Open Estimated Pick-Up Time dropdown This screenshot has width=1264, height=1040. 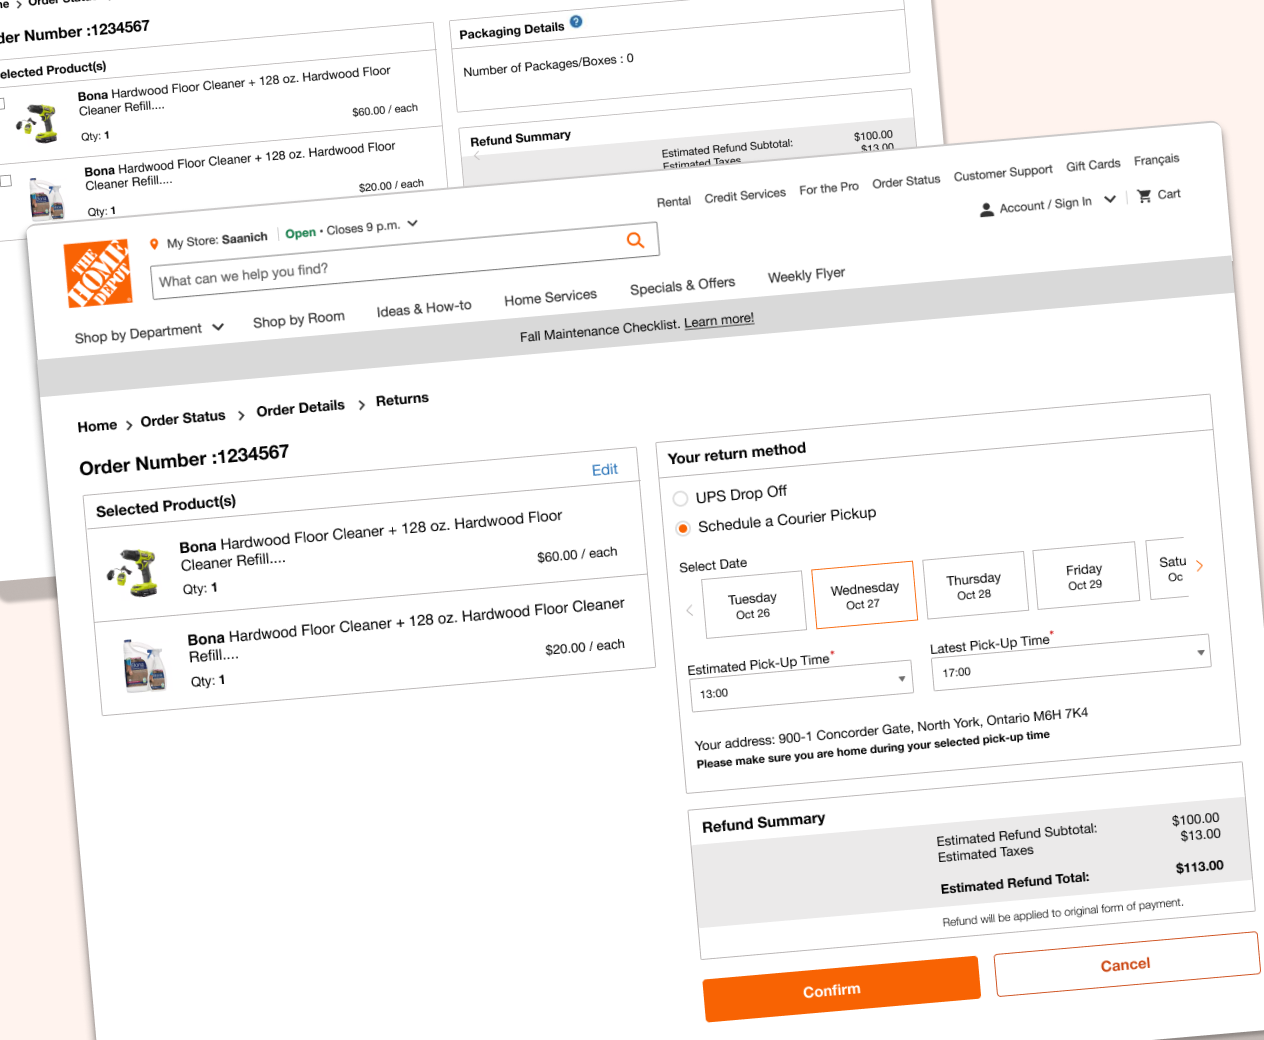[801, 685]
